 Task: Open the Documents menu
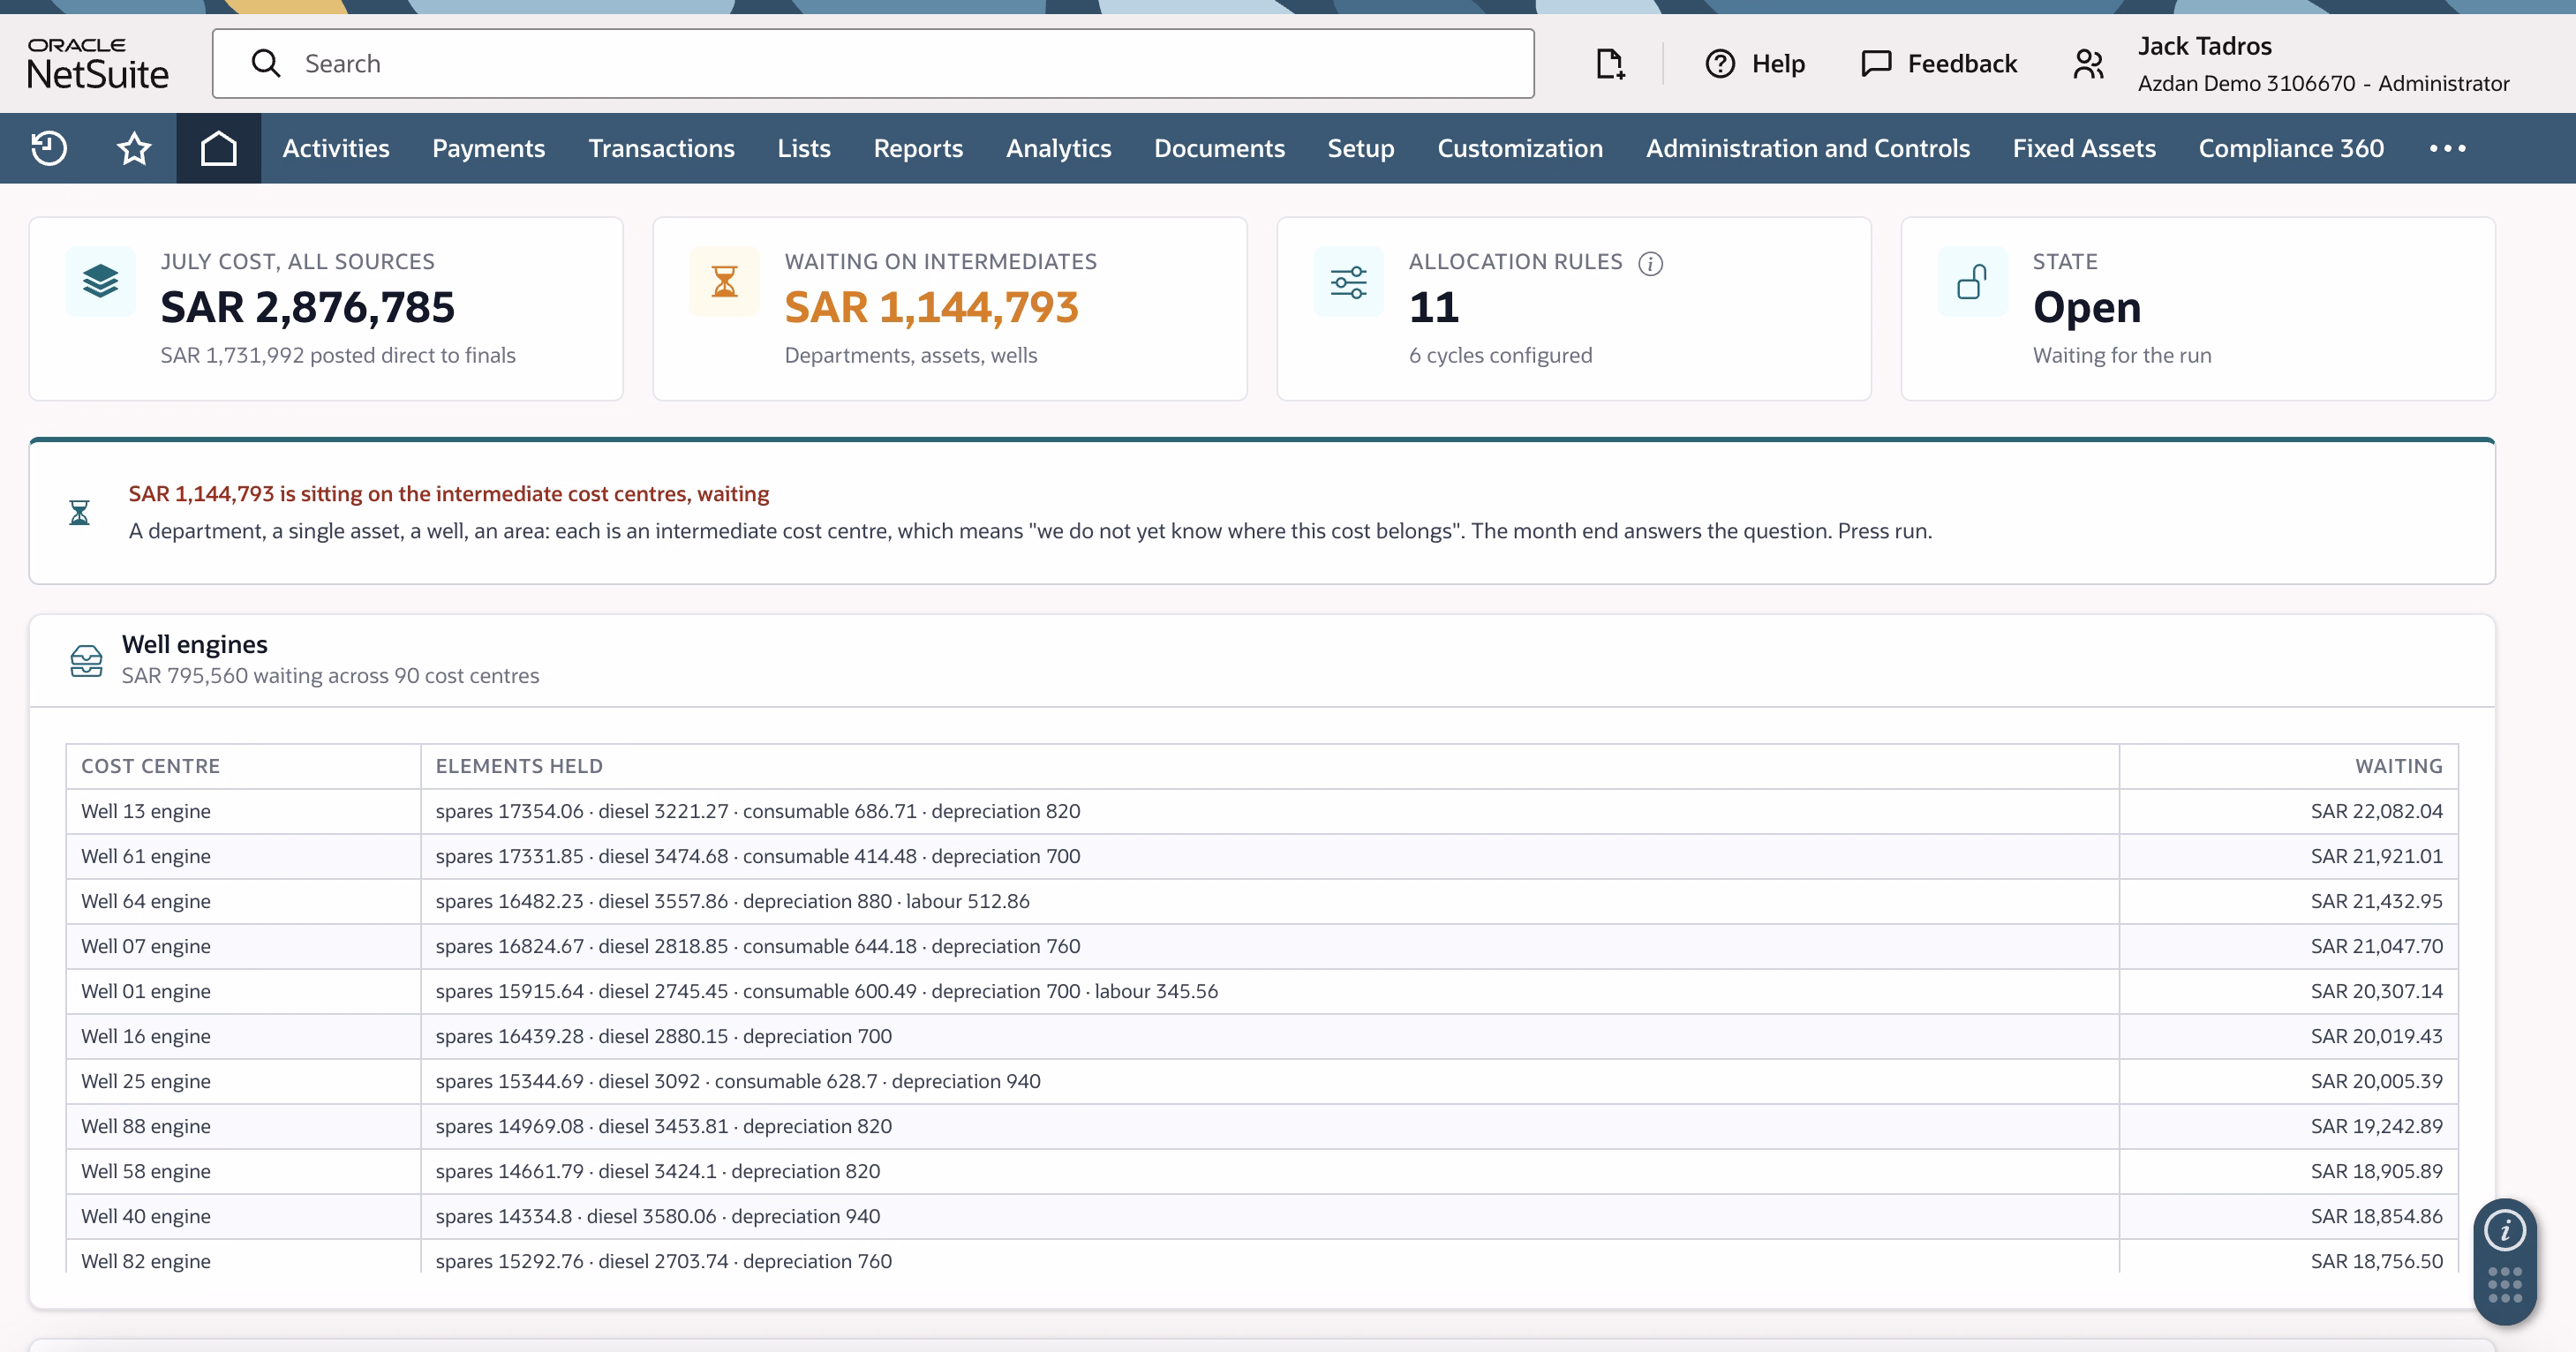(1219, 148)
